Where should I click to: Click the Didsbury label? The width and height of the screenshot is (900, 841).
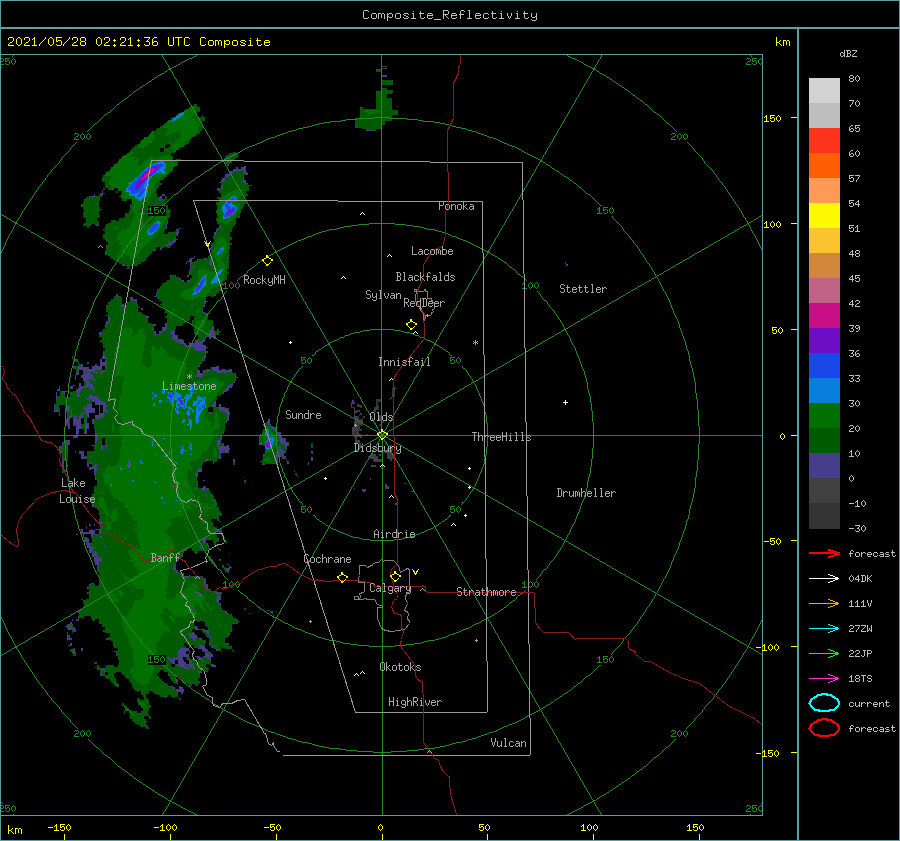pos(378,448)
